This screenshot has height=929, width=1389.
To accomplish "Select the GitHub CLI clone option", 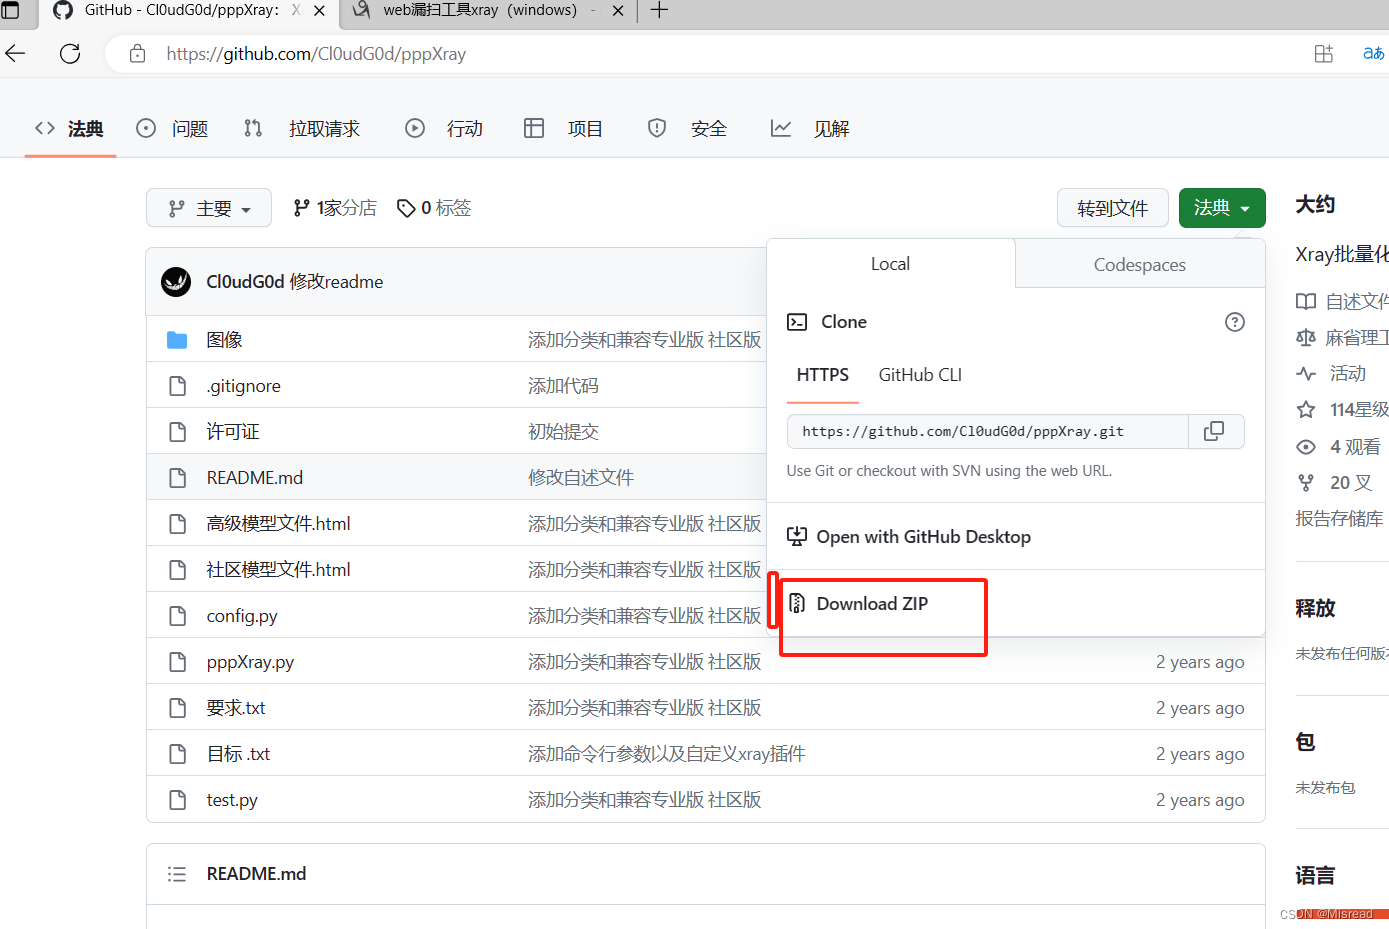I will [920, 375].
